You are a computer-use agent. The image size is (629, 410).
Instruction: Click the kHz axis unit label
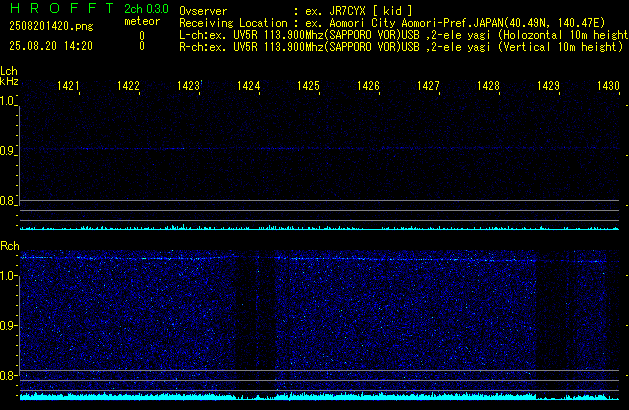tap(9, 81)
